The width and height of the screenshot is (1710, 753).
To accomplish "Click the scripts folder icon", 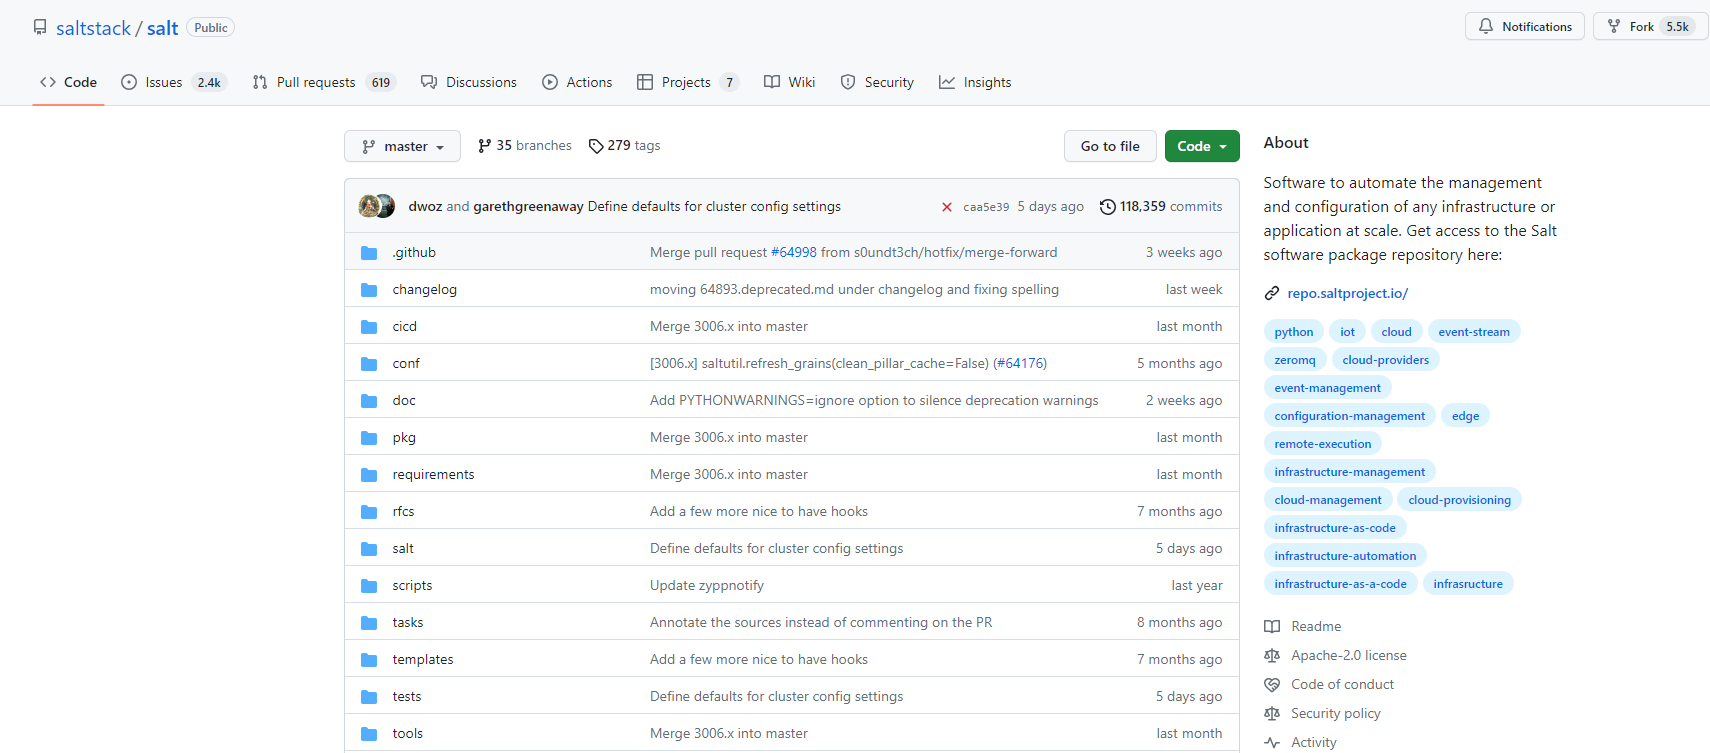I will pos(369,586).
